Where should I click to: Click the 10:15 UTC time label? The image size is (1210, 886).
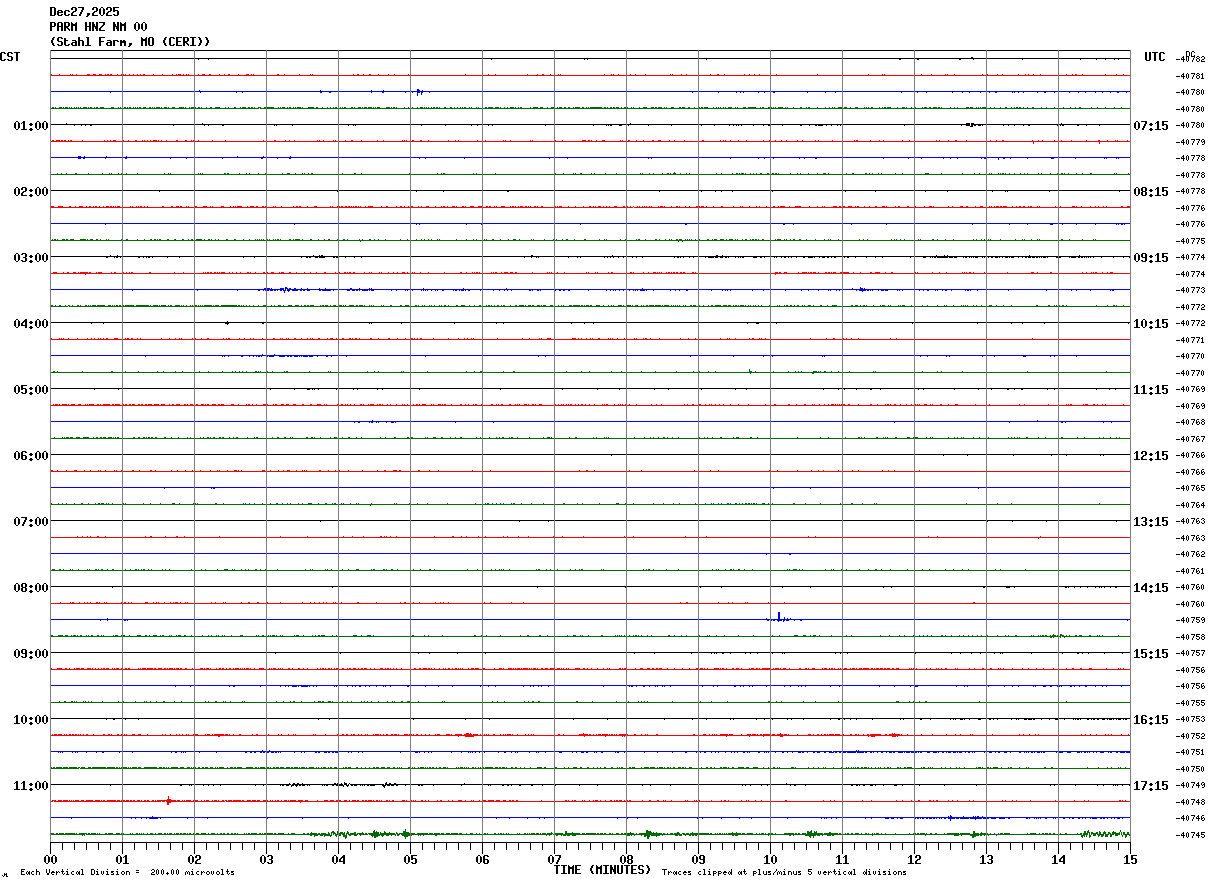coord(1151,324)
